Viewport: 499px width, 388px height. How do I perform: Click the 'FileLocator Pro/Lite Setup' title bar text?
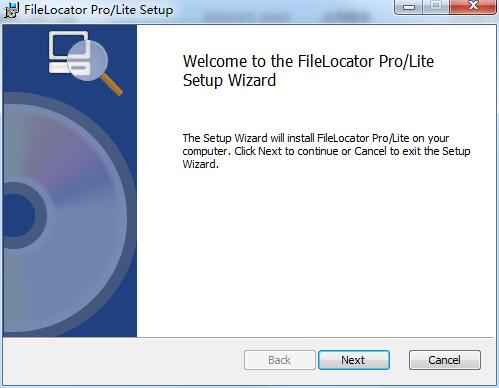coord(99,10)
